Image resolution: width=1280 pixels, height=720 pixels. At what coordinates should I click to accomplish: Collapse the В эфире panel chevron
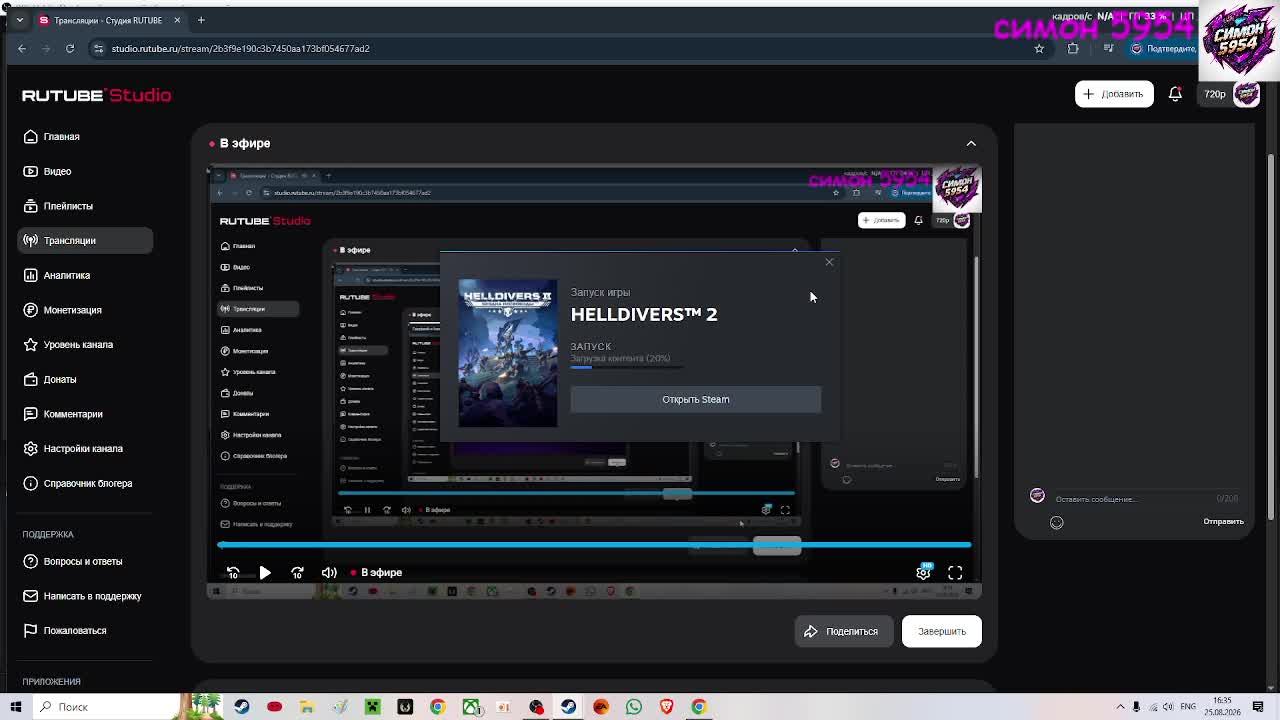[x=971, y=143]
